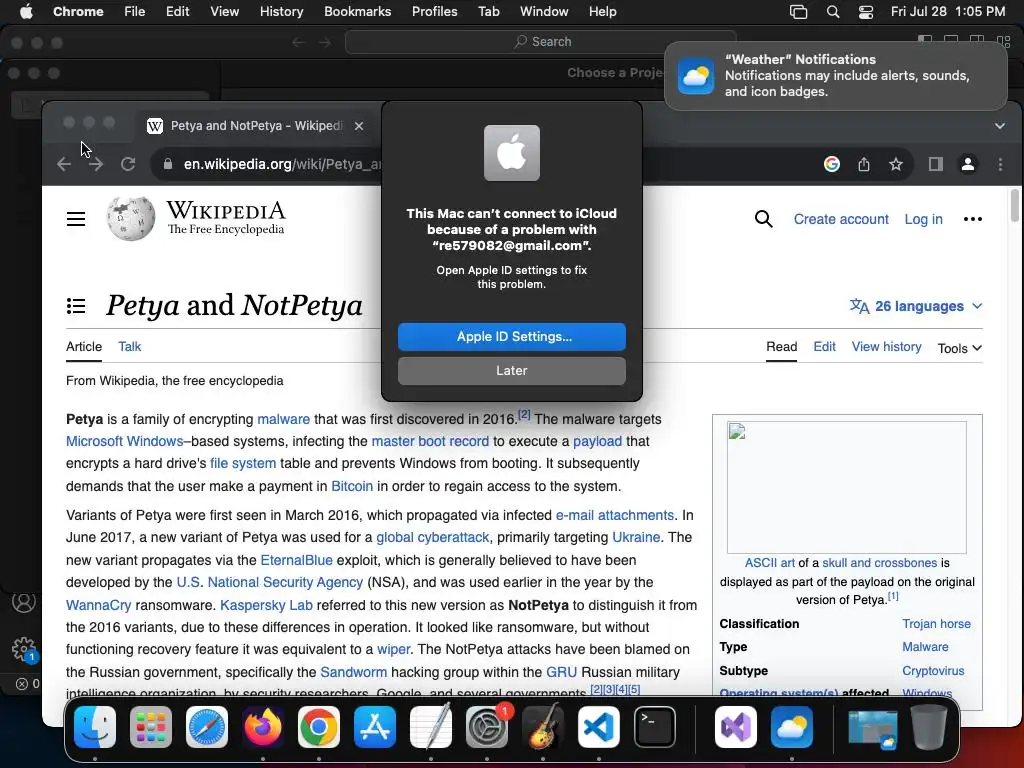Open Launchpad from the dock
The height and width of the screenshot is (768, 1024).
coord(151,727)
